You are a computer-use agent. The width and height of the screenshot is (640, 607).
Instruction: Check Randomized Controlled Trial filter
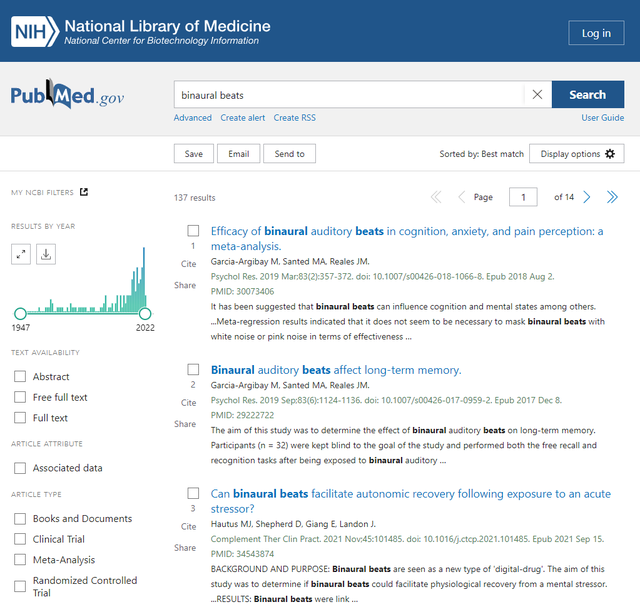[20, 587]
